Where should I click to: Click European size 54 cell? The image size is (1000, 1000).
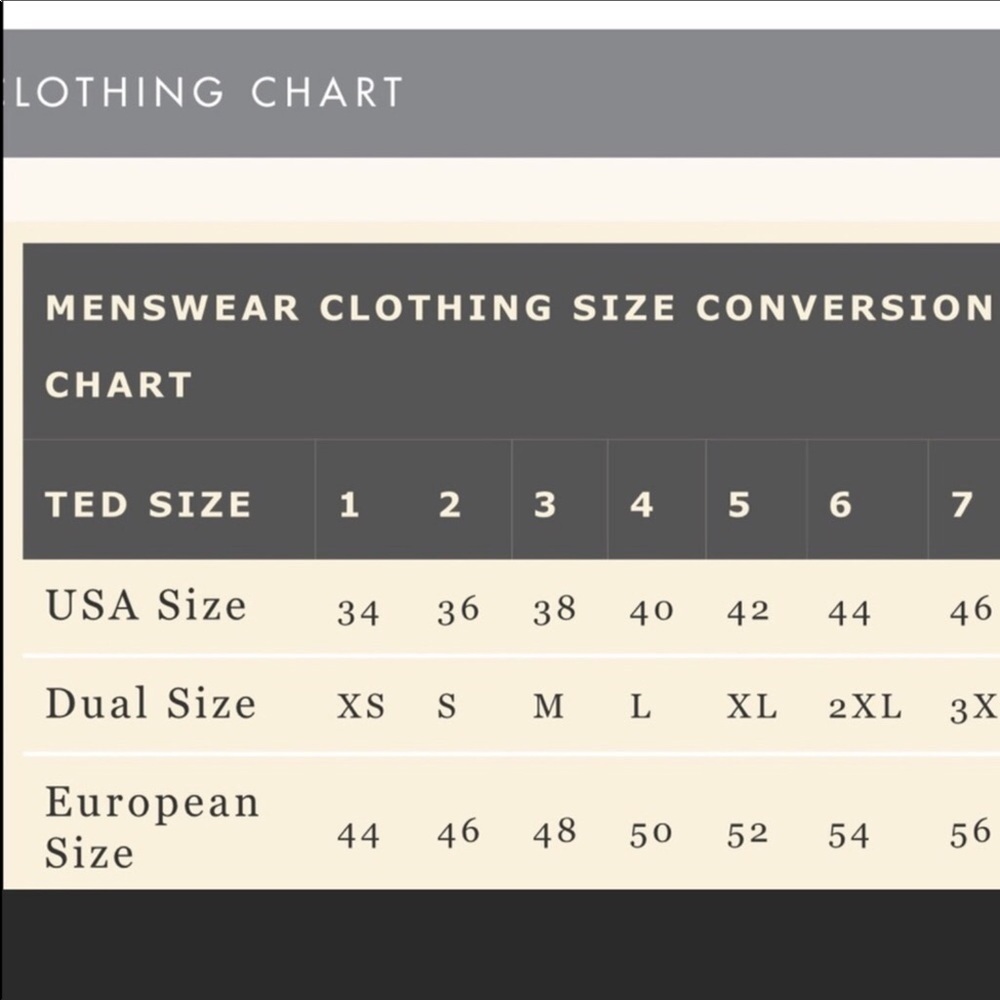click(849, 834)
